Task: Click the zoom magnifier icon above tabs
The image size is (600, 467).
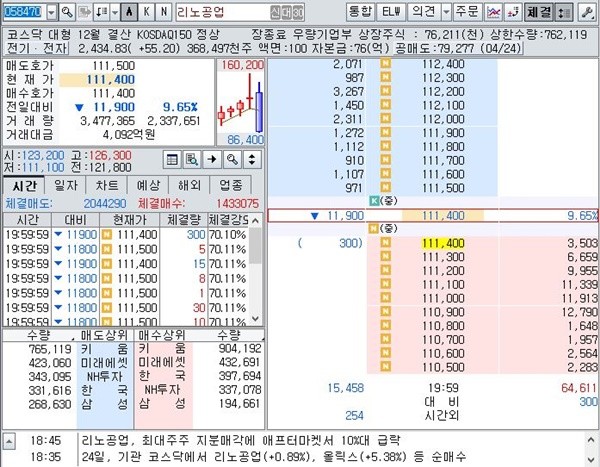Action: click(x=231, y=159)
